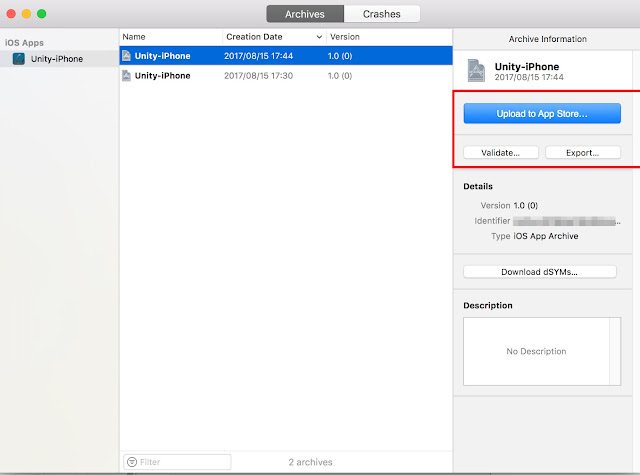
Task: Click the iOS App Archive type value
Action: tap(546, 236)
